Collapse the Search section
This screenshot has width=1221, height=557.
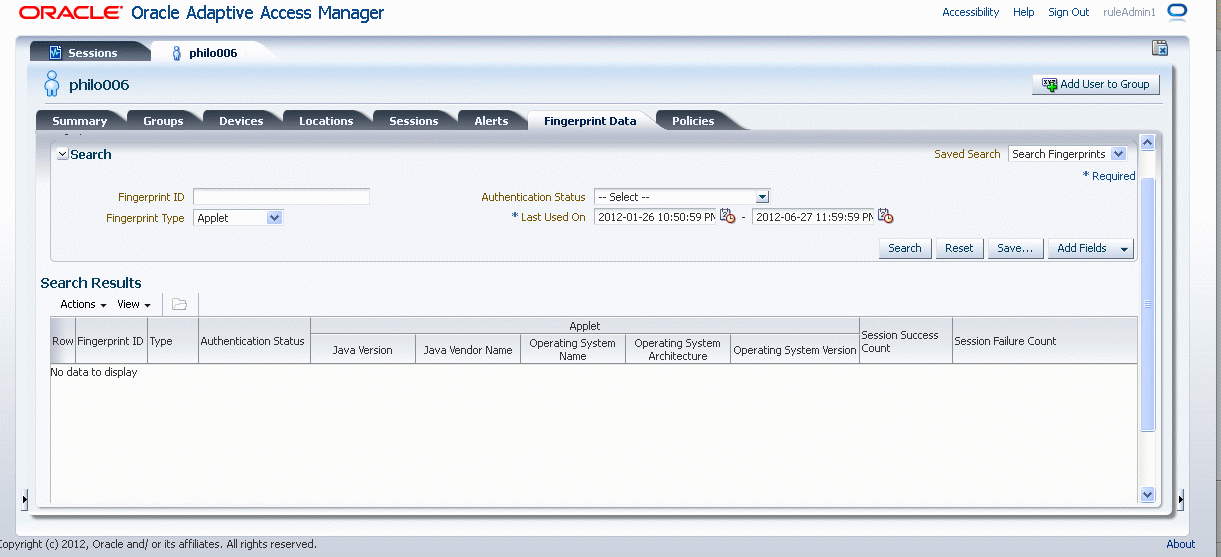(x=62, y=155)
